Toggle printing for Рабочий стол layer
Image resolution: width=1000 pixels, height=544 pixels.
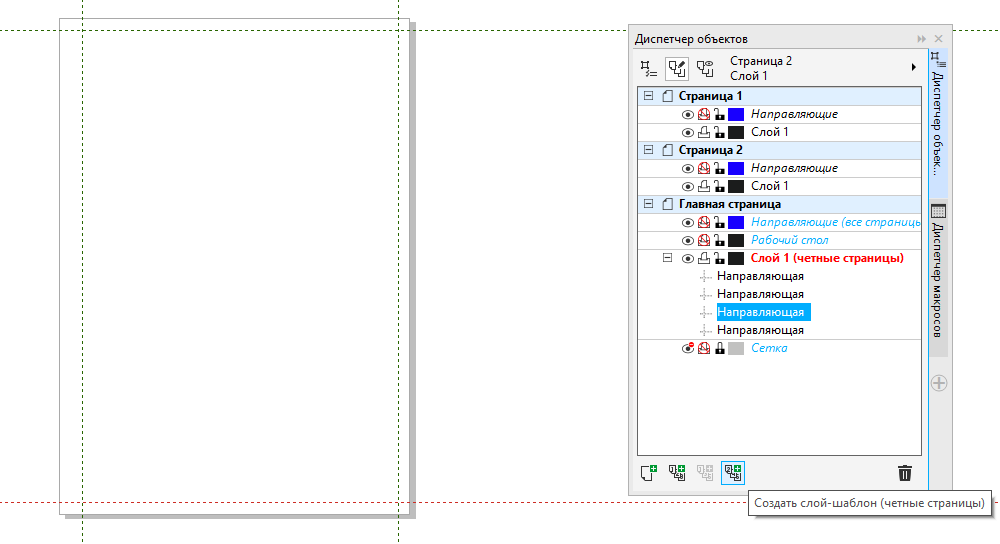(x=704, y=240)
